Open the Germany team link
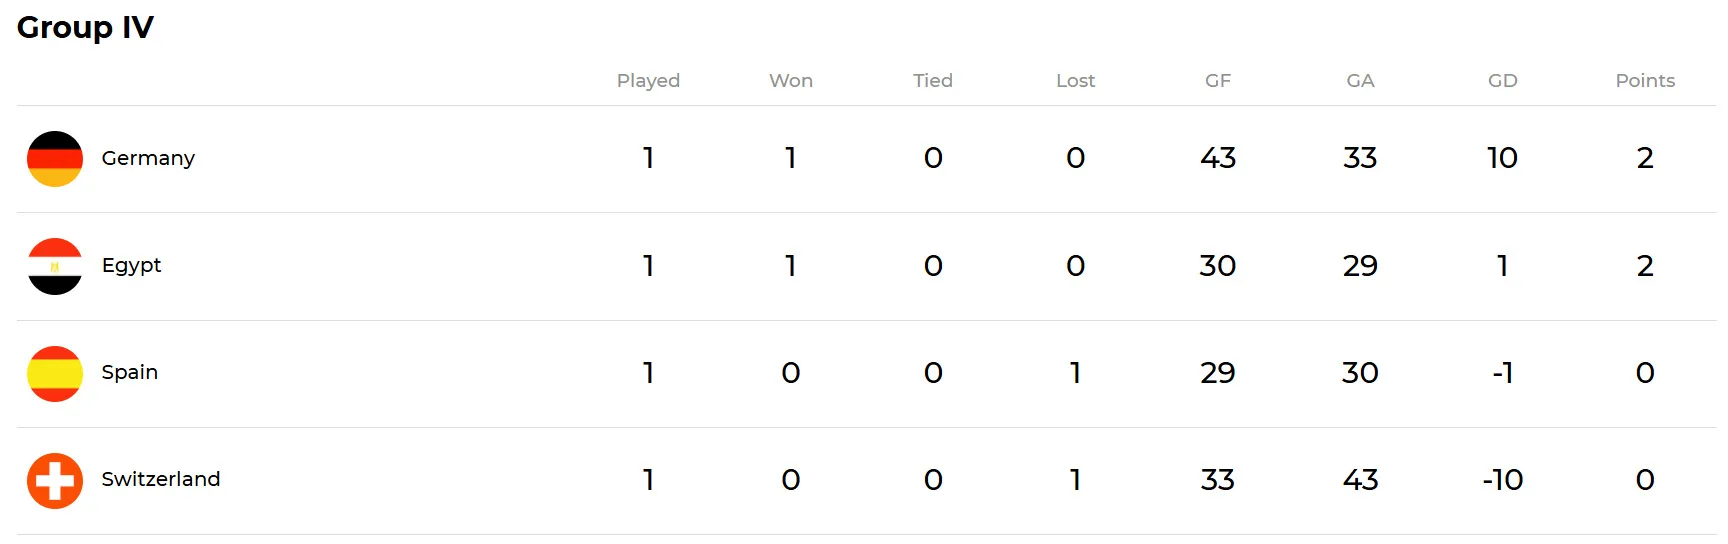The height and width of the screenshot is (544, 1728). [x=148, y=158]
